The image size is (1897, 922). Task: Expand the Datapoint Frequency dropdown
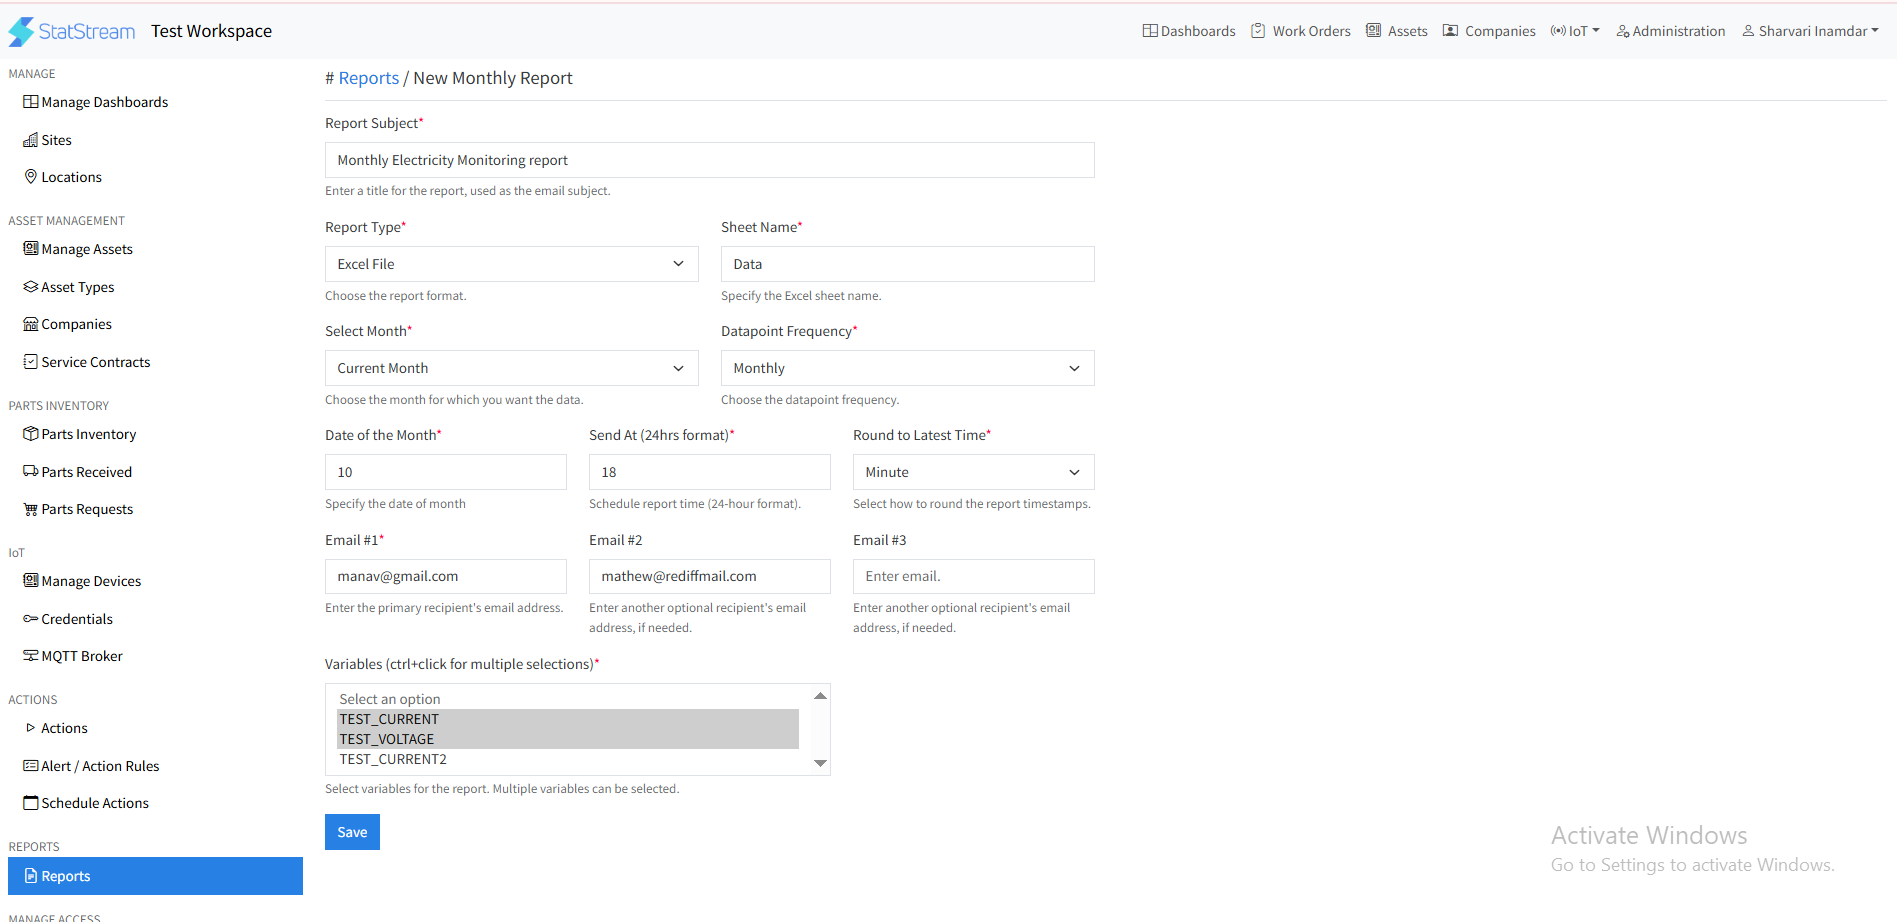coord(905,367)
